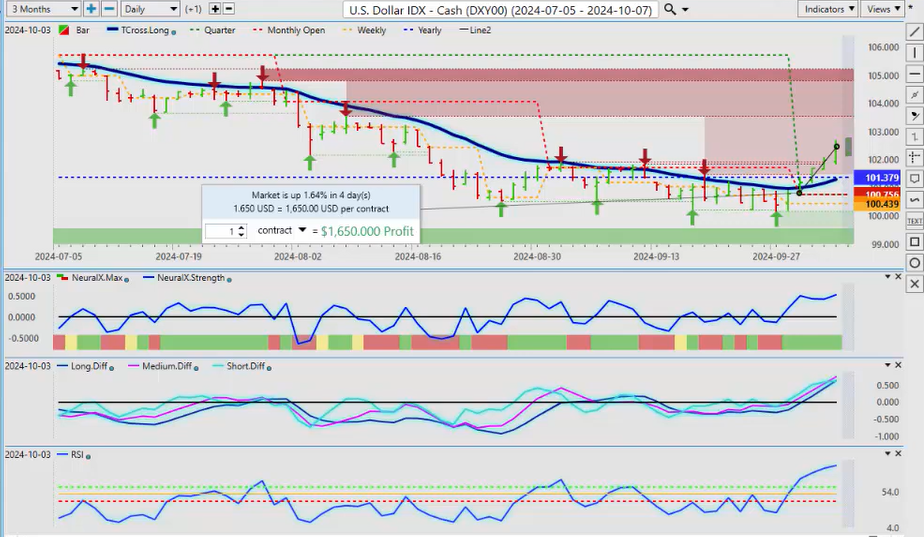Click the NeuralX.Strength legend label

[x=191, y=278]
